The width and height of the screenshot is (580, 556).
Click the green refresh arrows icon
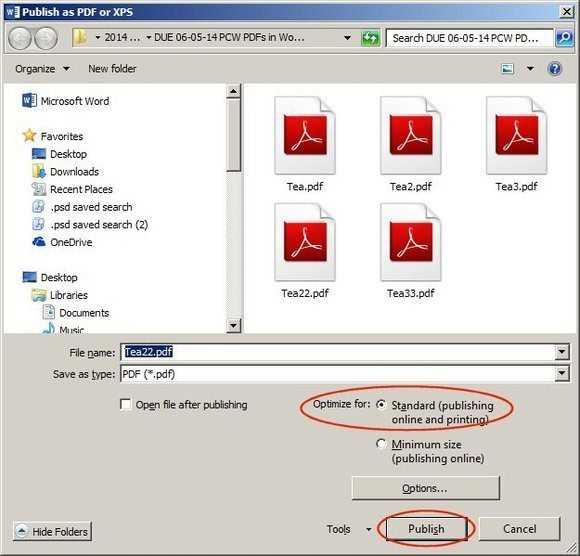point(371,38)
